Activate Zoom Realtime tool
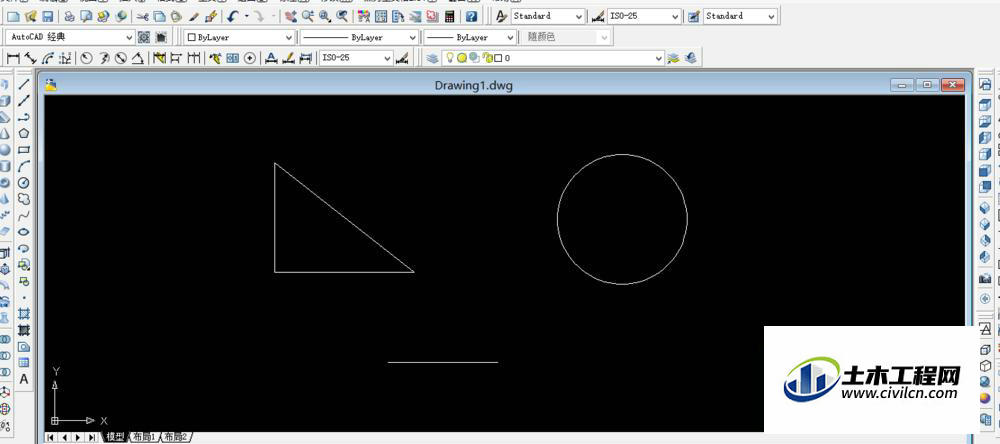 coord(308,17)
